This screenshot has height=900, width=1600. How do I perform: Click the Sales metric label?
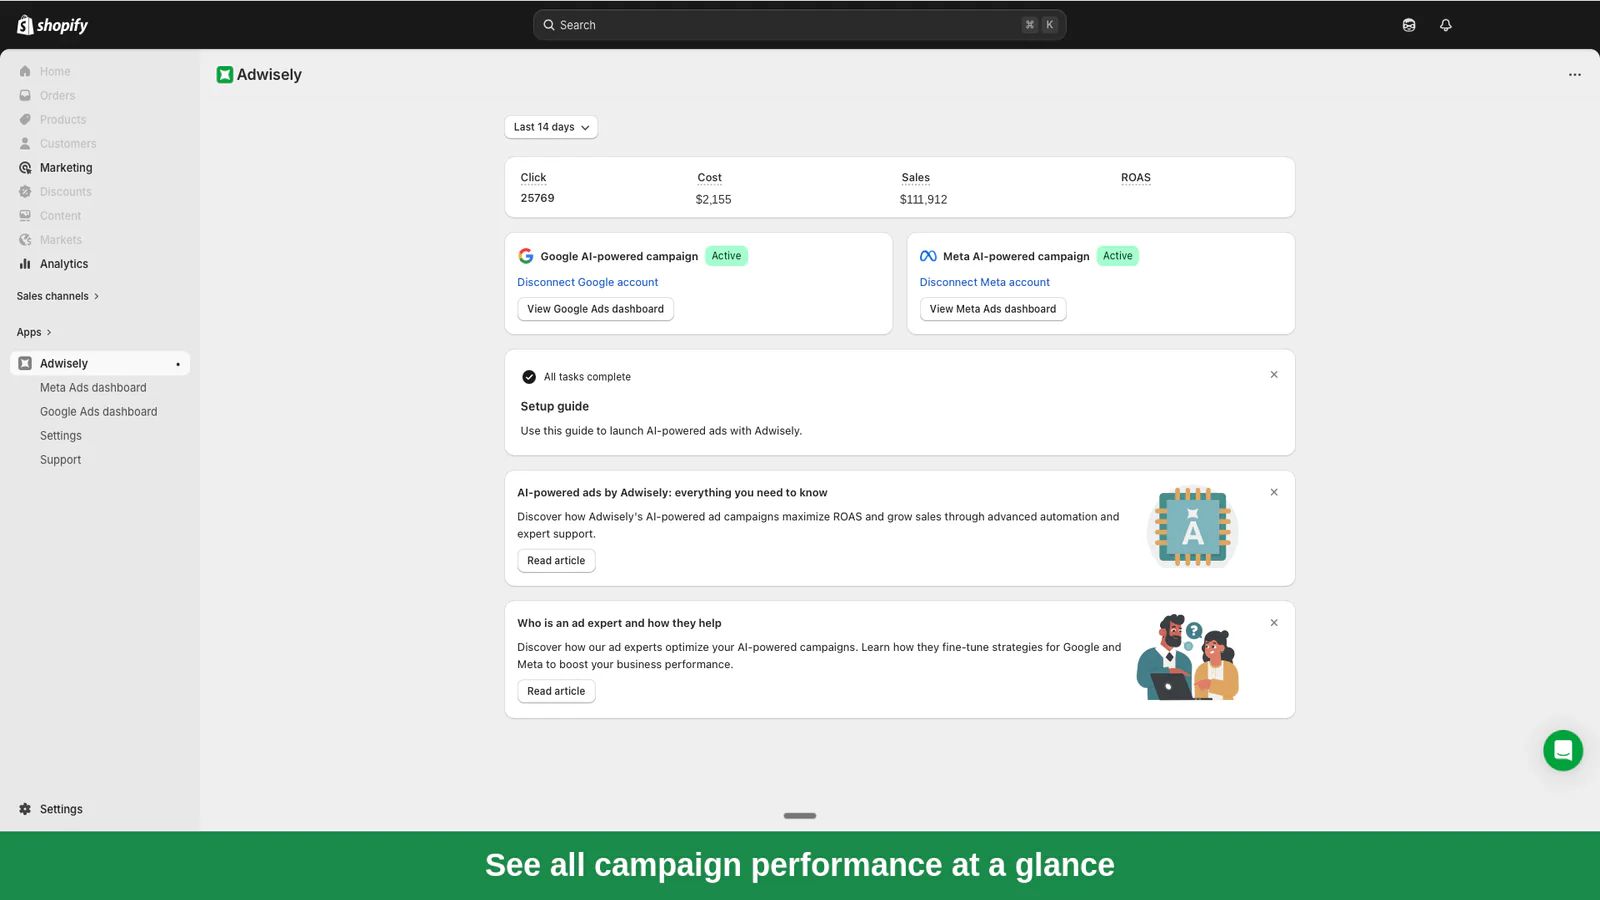click(915, 177)
